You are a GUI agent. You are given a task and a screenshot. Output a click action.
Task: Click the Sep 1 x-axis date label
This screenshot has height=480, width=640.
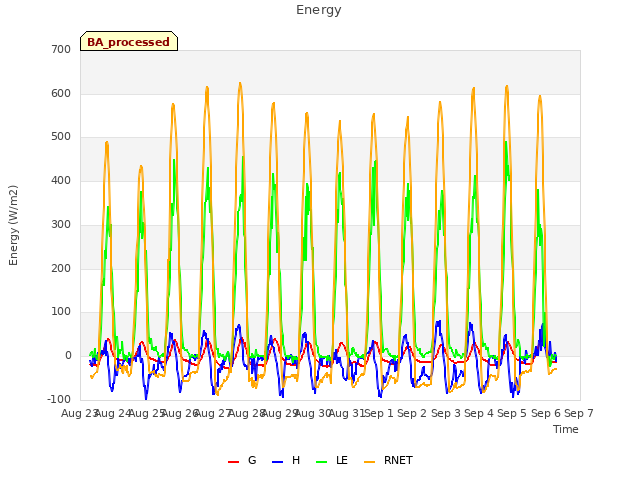coord(379,413)
